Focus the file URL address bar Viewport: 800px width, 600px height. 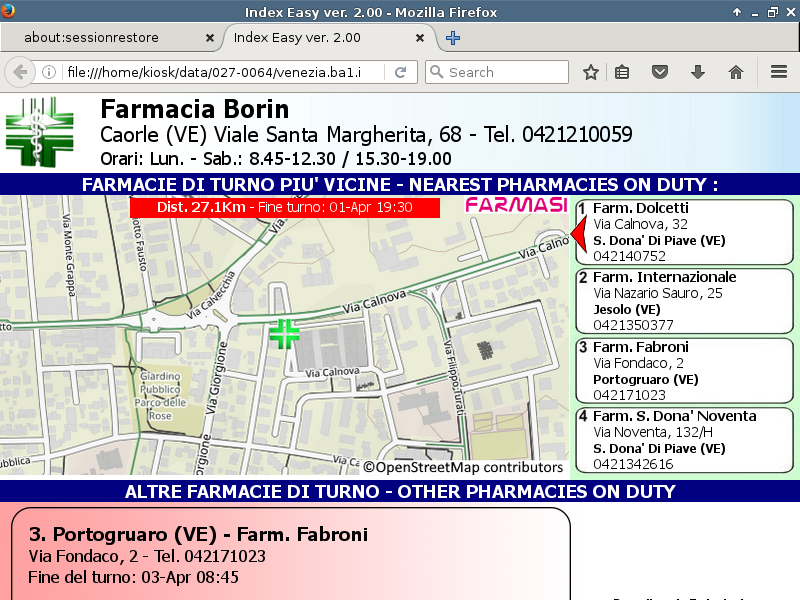220,72
